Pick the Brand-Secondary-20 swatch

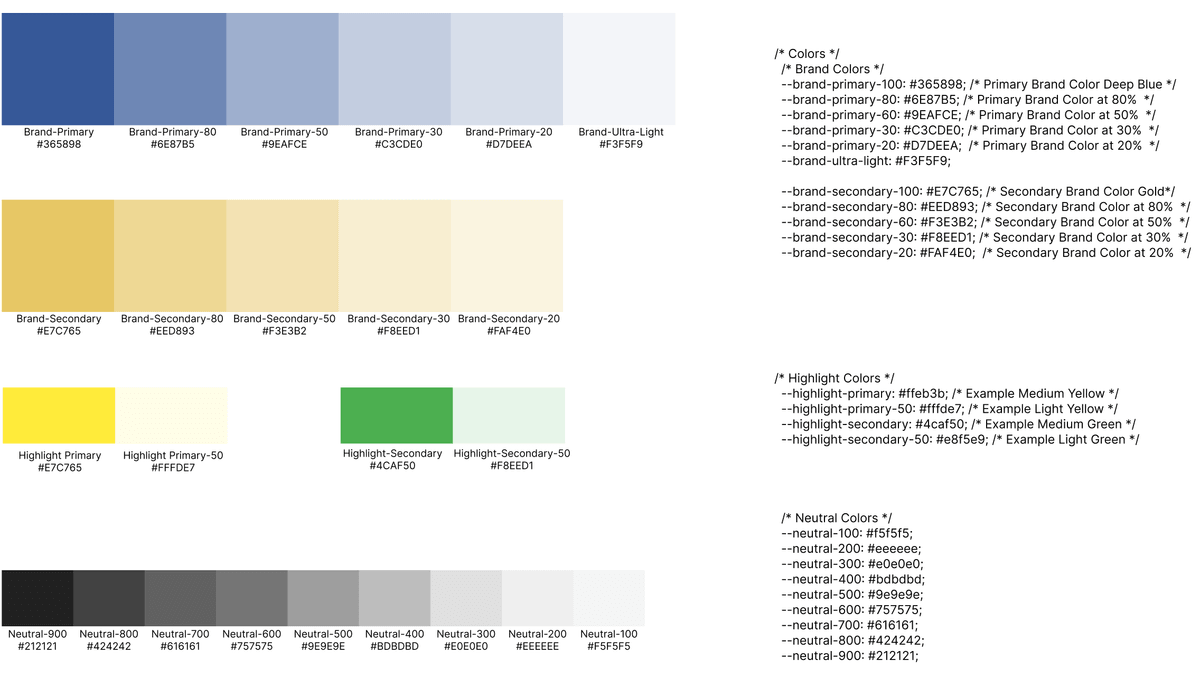[x=507, y=256]
